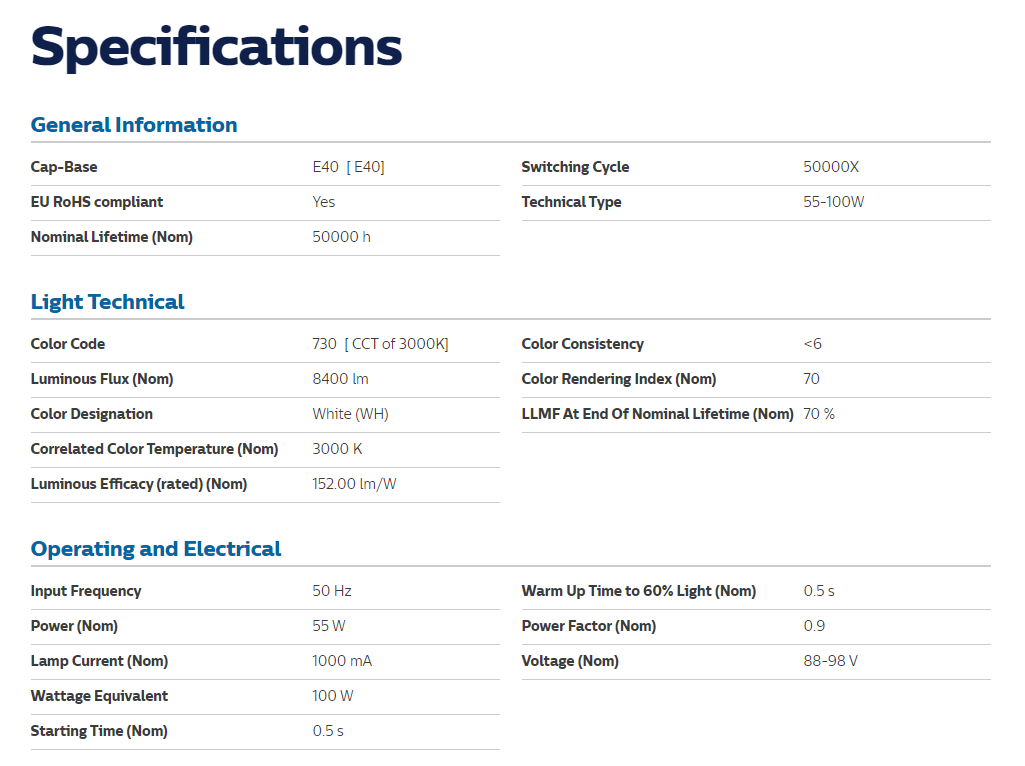The image size is (1025, 766).
Task: Click the '55-100W' technical type value
Action: click(x=833, y=202)
